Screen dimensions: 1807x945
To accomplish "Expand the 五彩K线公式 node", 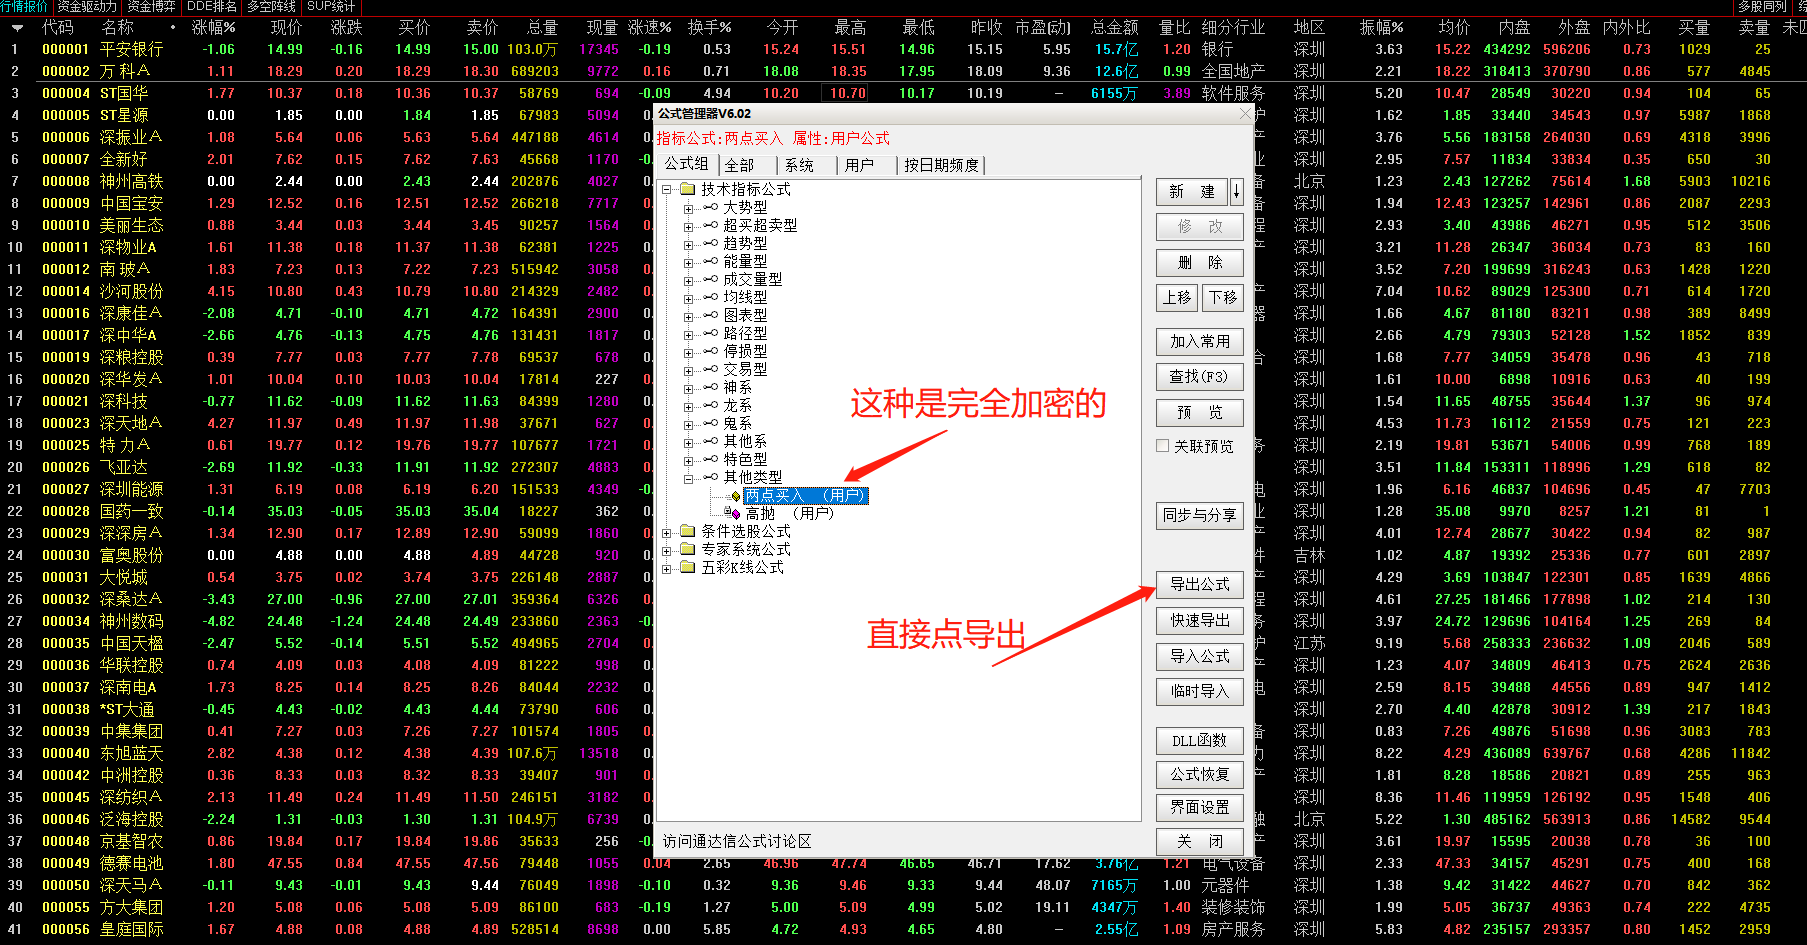I will [x=667, y=568].
